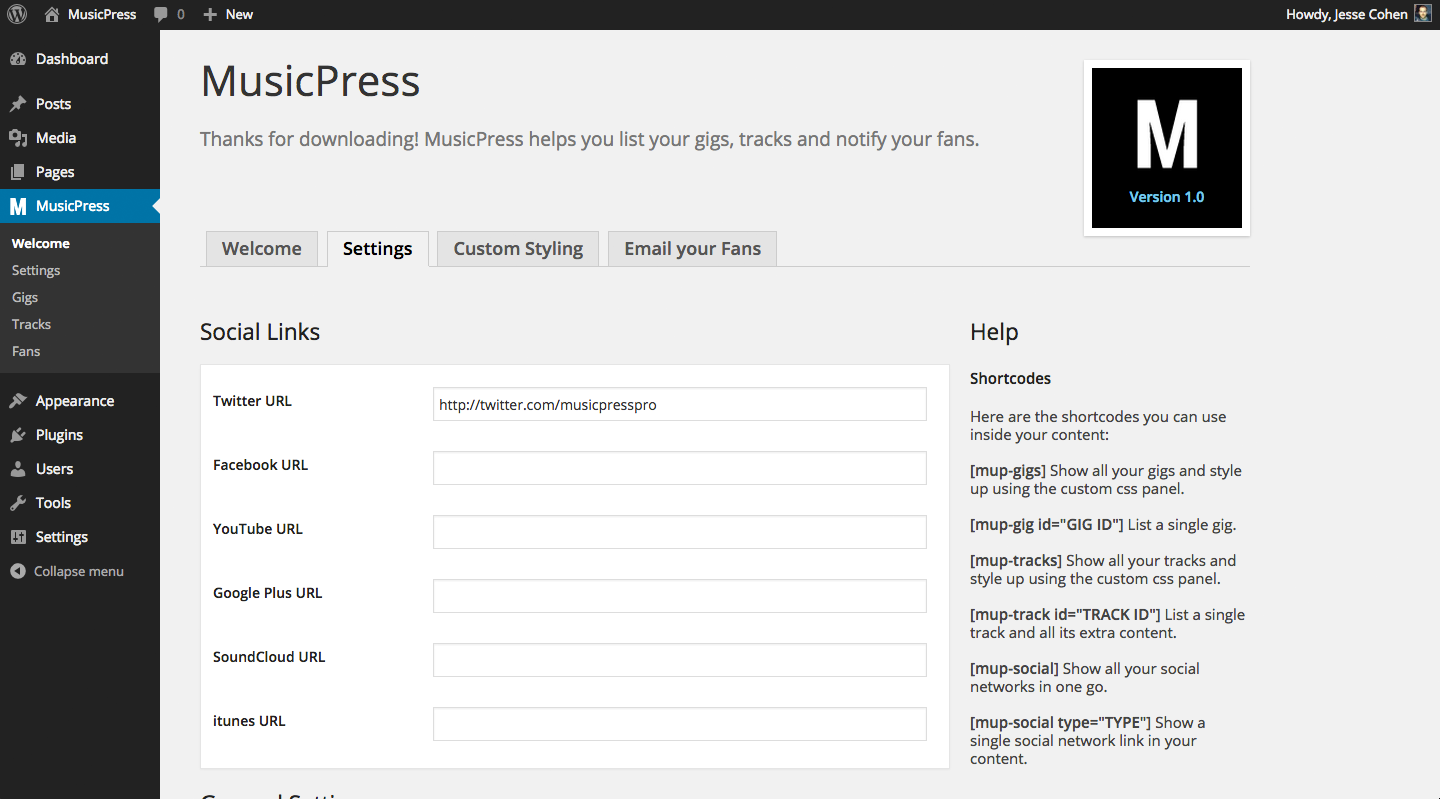The image size is (1440, 799).
Task: Click the Shortcodes heading in Help
Action: (x=1010, y=379)
